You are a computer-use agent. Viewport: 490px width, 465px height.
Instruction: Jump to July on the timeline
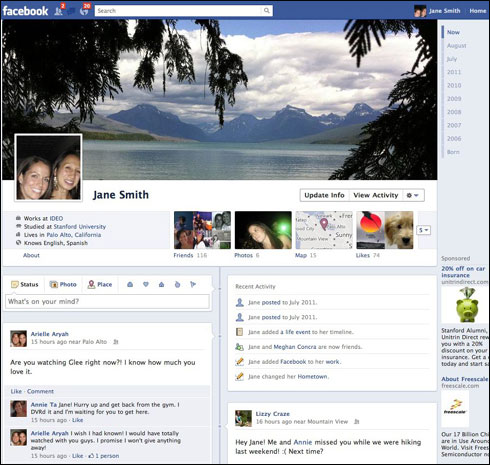[452, 59]
